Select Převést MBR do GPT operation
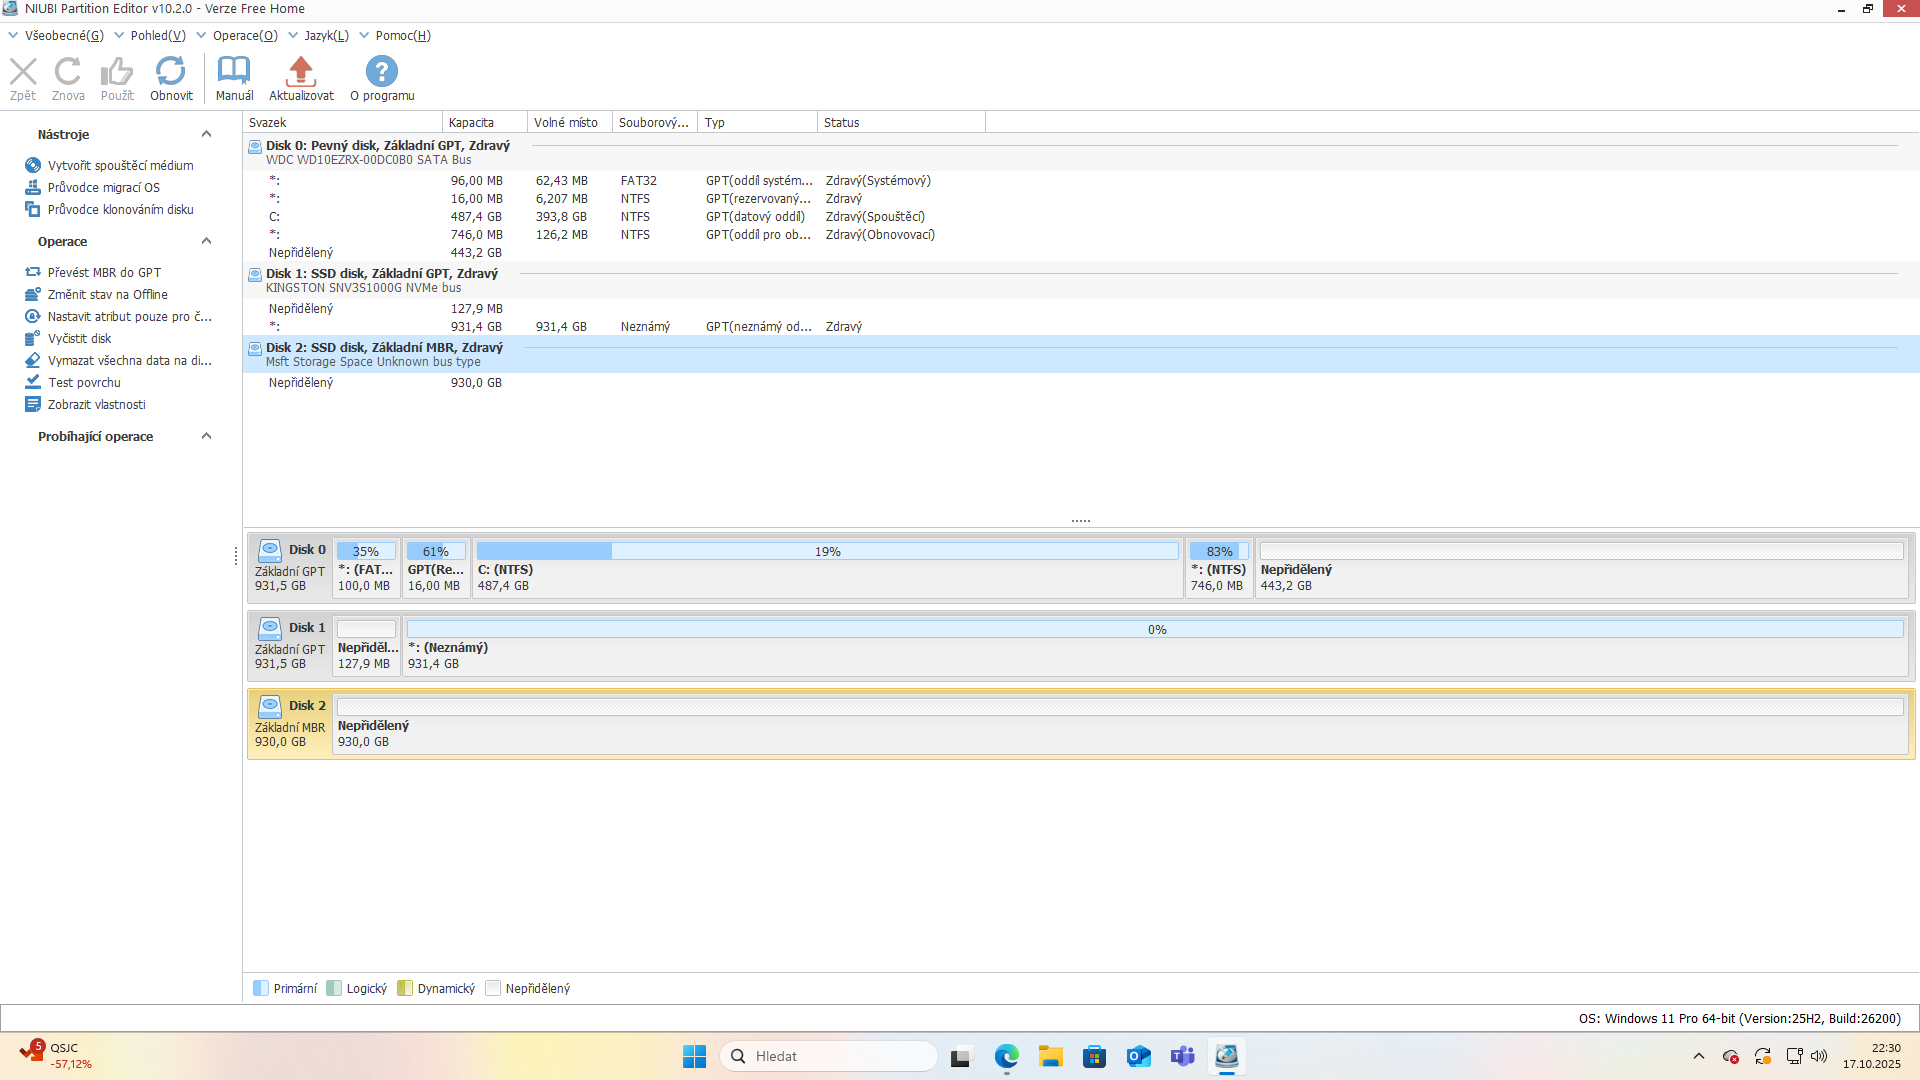Viewport: 1920px width, 1080px height. (104, 273)
